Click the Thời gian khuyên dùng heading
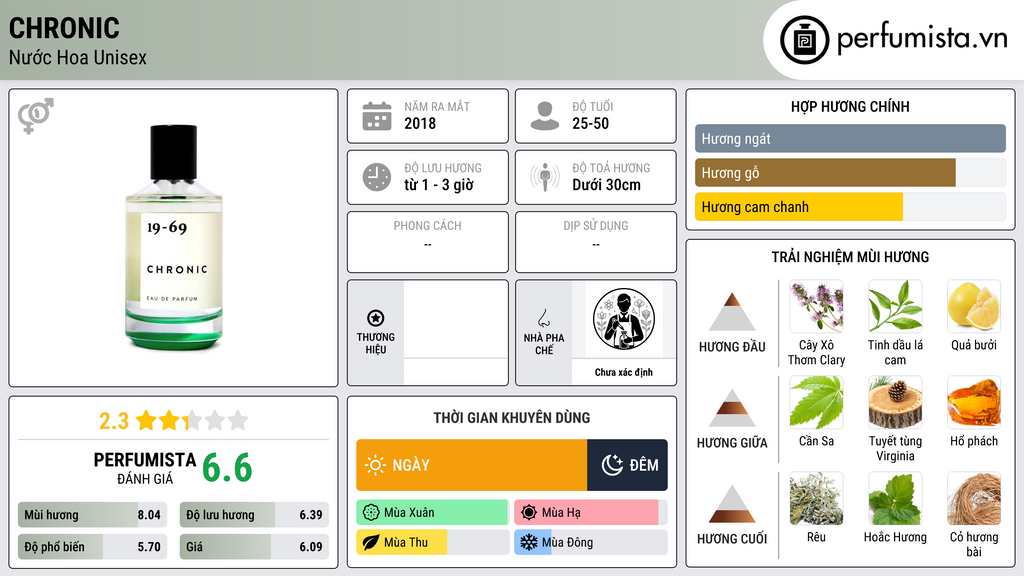 pyautogui.click(x=512, y=418)
